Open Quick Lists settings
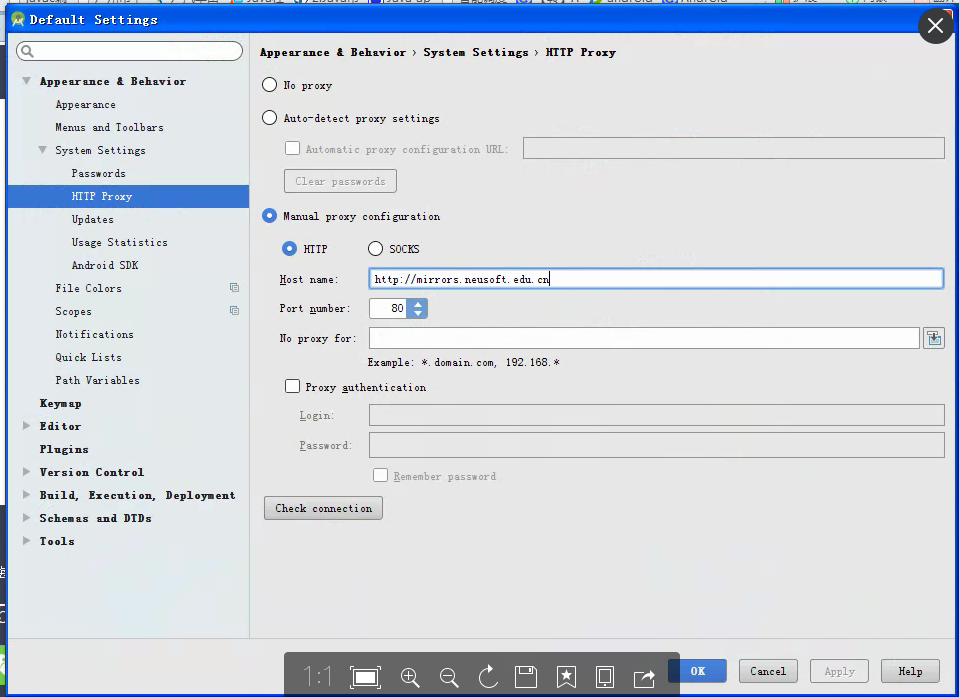Viewport: 959px width, 697px height. click(88, 357)
